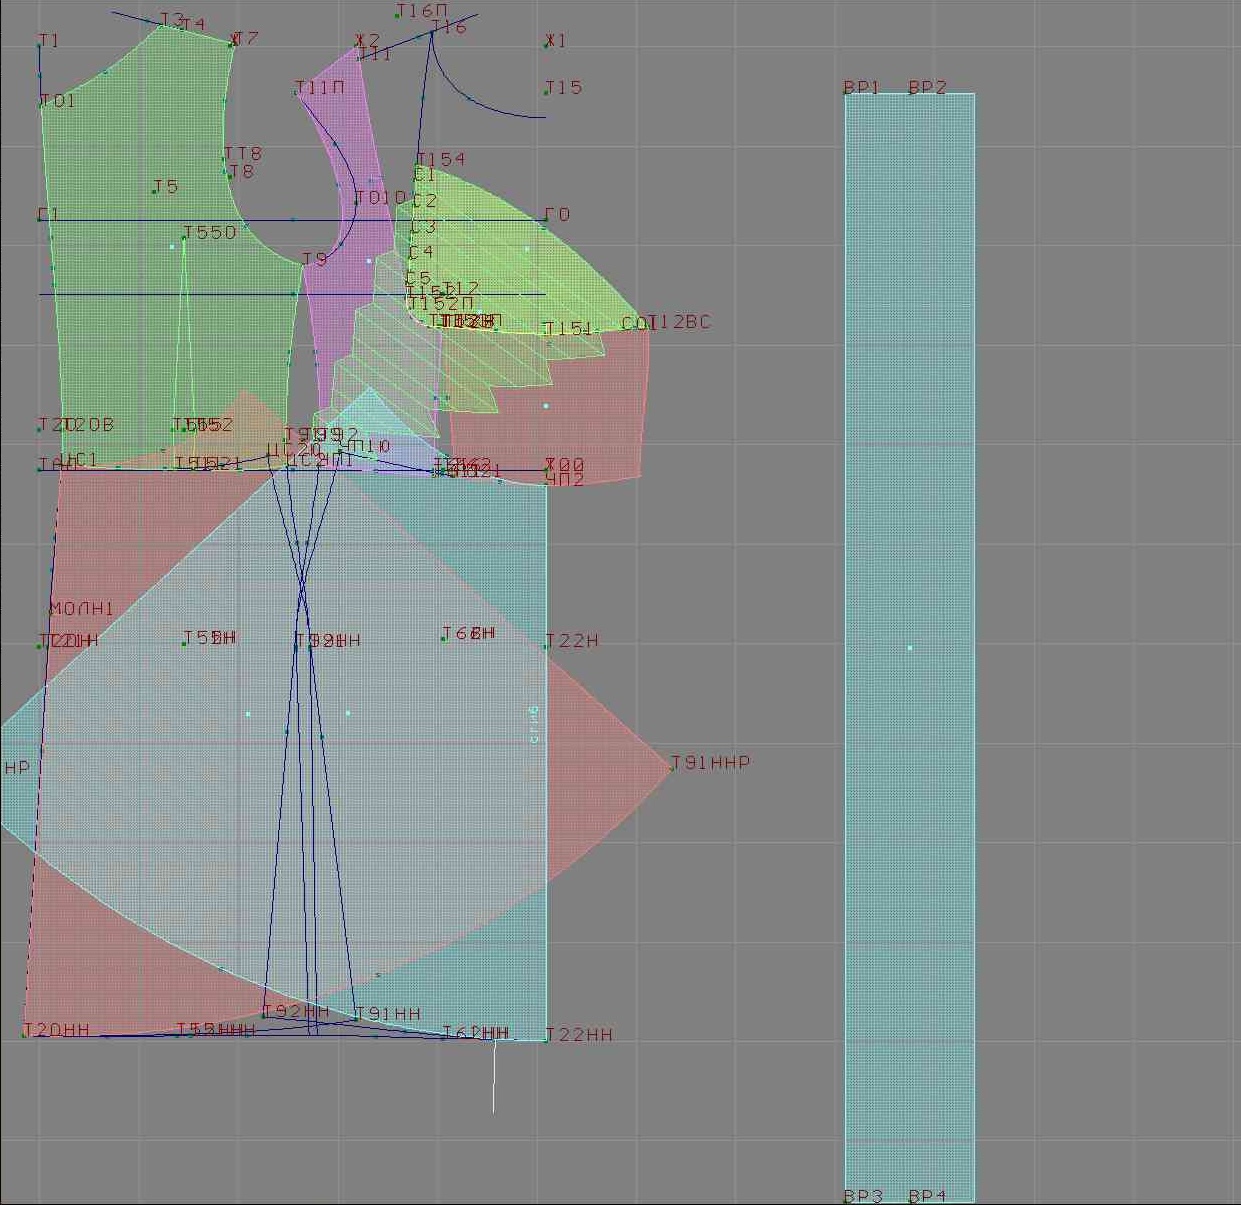Click point T1 at the top-left corner
This screenshot has height=1205, width=1241.
coord(40,46)
